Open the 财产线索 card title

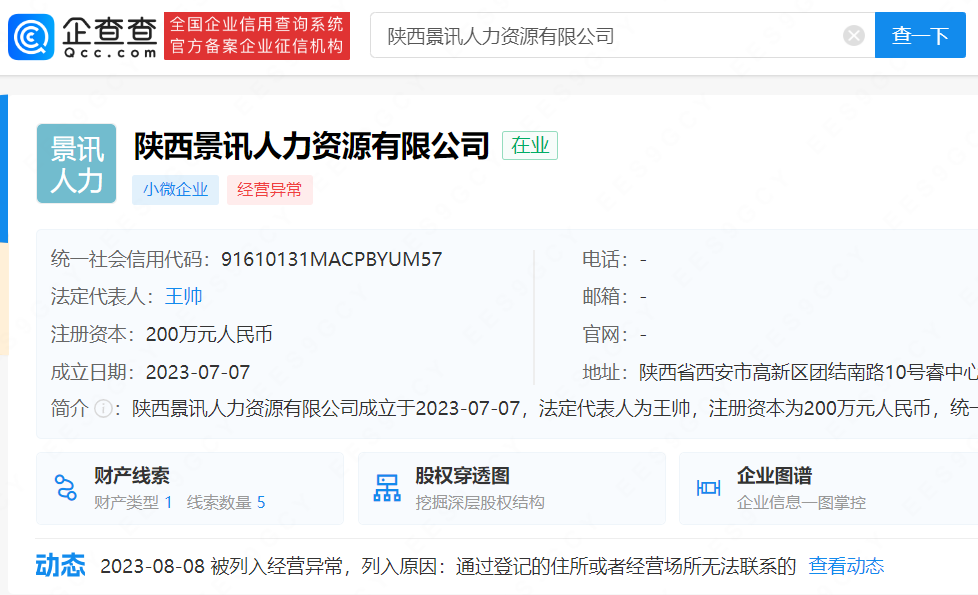(x=132, y=476)
